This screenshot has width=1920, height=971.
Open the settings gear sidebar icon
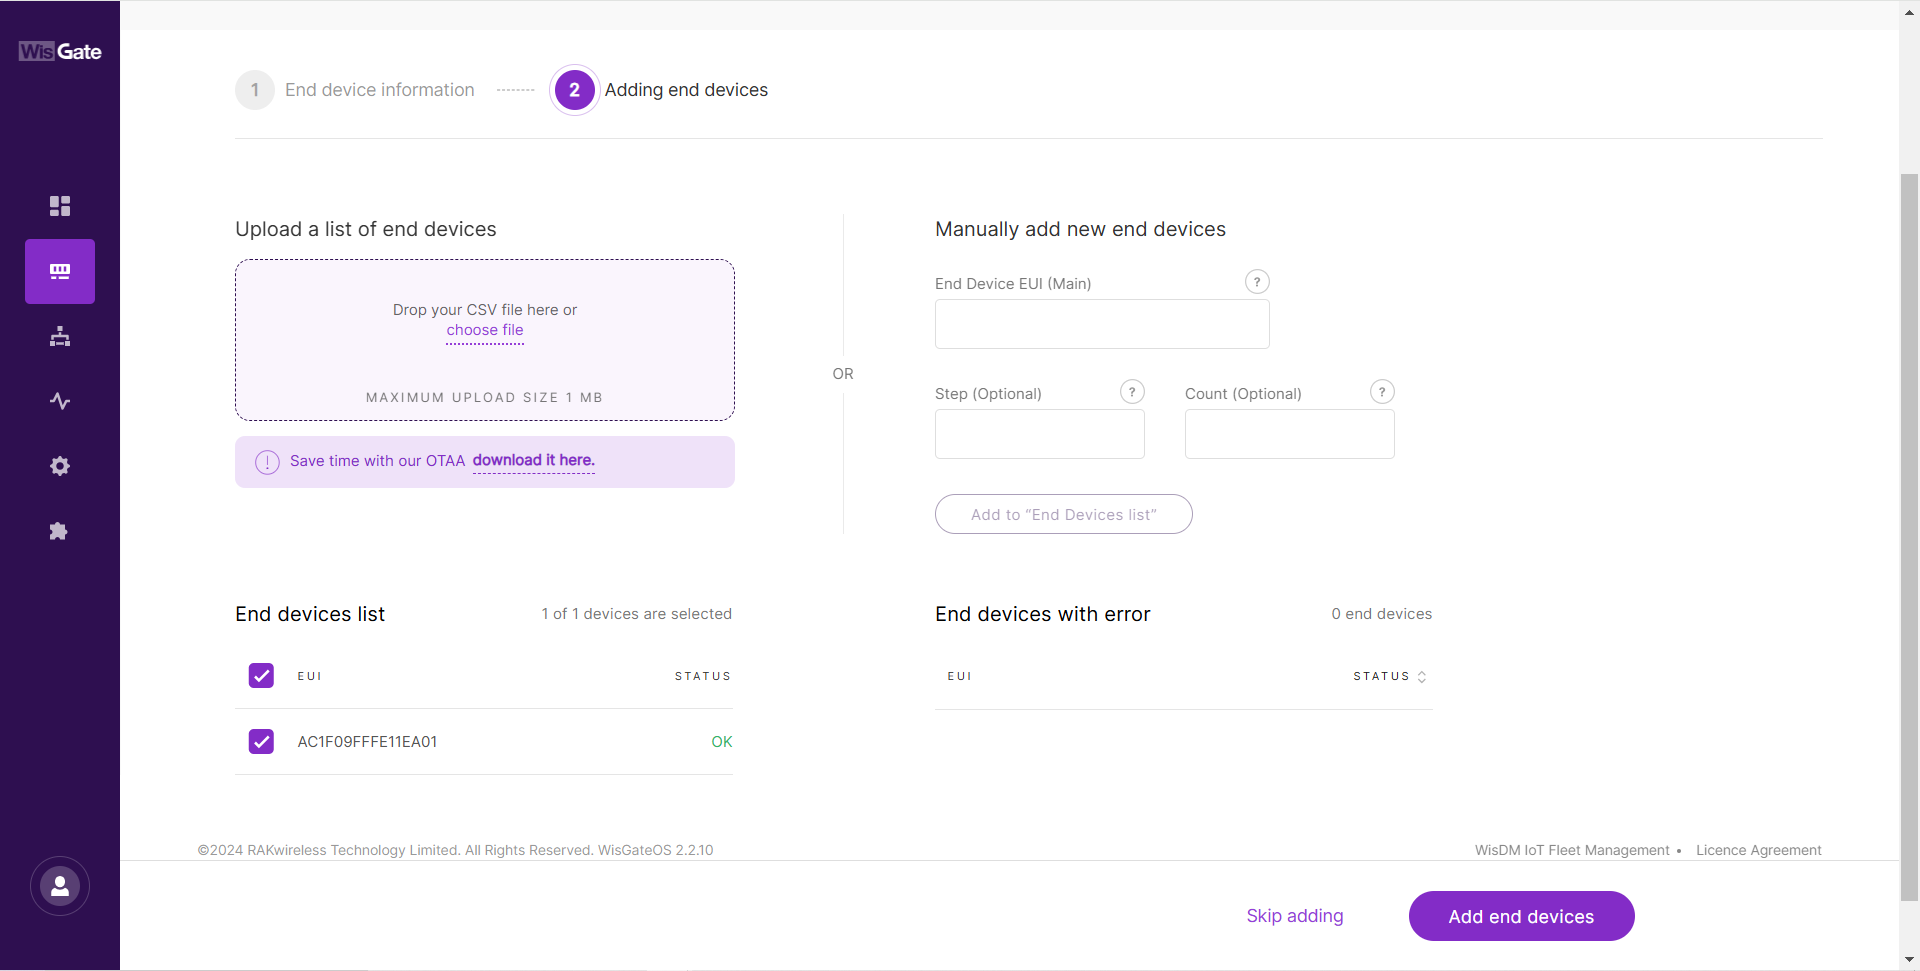[x=60, y=466]
